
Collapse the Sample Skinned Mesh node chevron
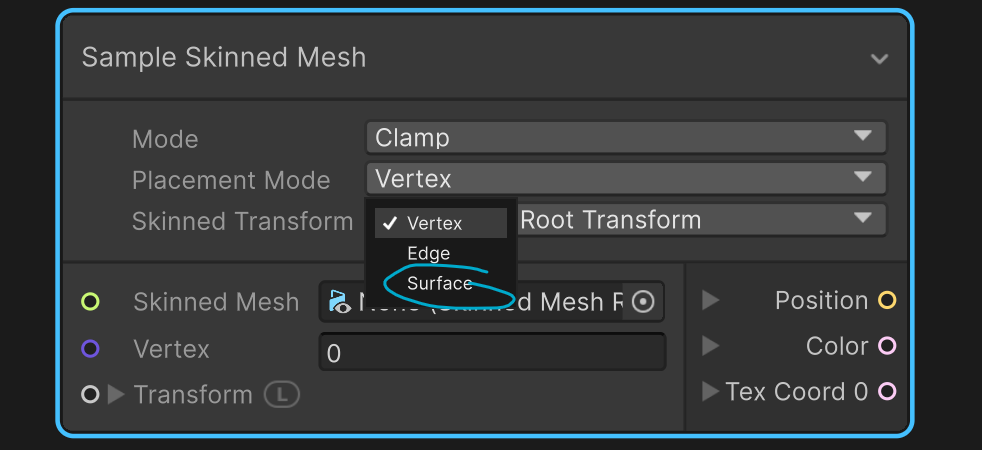click(879, 59)
